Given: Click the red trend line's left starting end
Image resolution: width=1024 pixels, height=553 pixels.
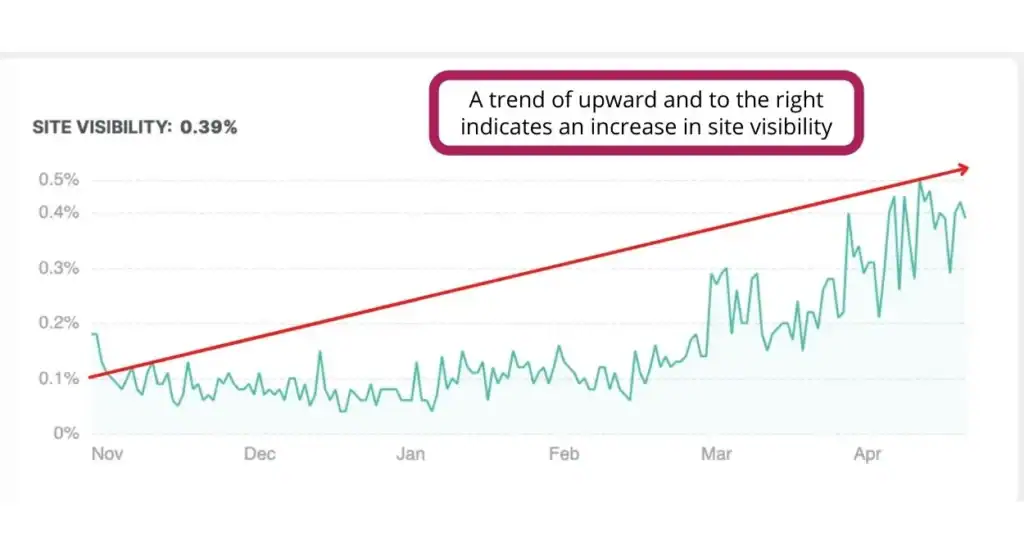Looking at the screenshot, I should 91,377.
